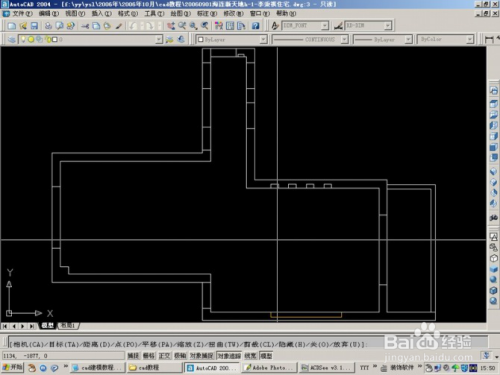
Task: Open the 格式 (Format) menu
Action: (128, 14)
